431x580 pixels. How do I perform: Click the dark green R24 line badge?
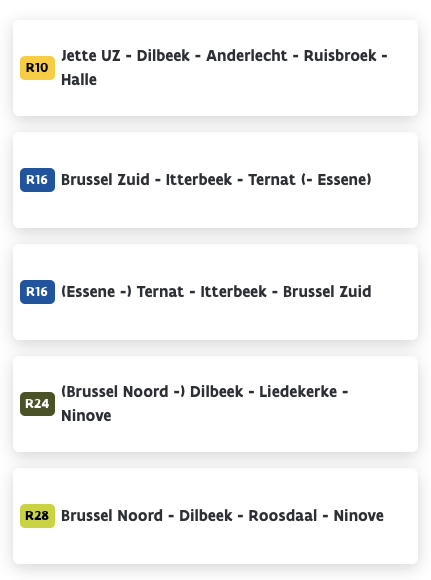(37, 404)
